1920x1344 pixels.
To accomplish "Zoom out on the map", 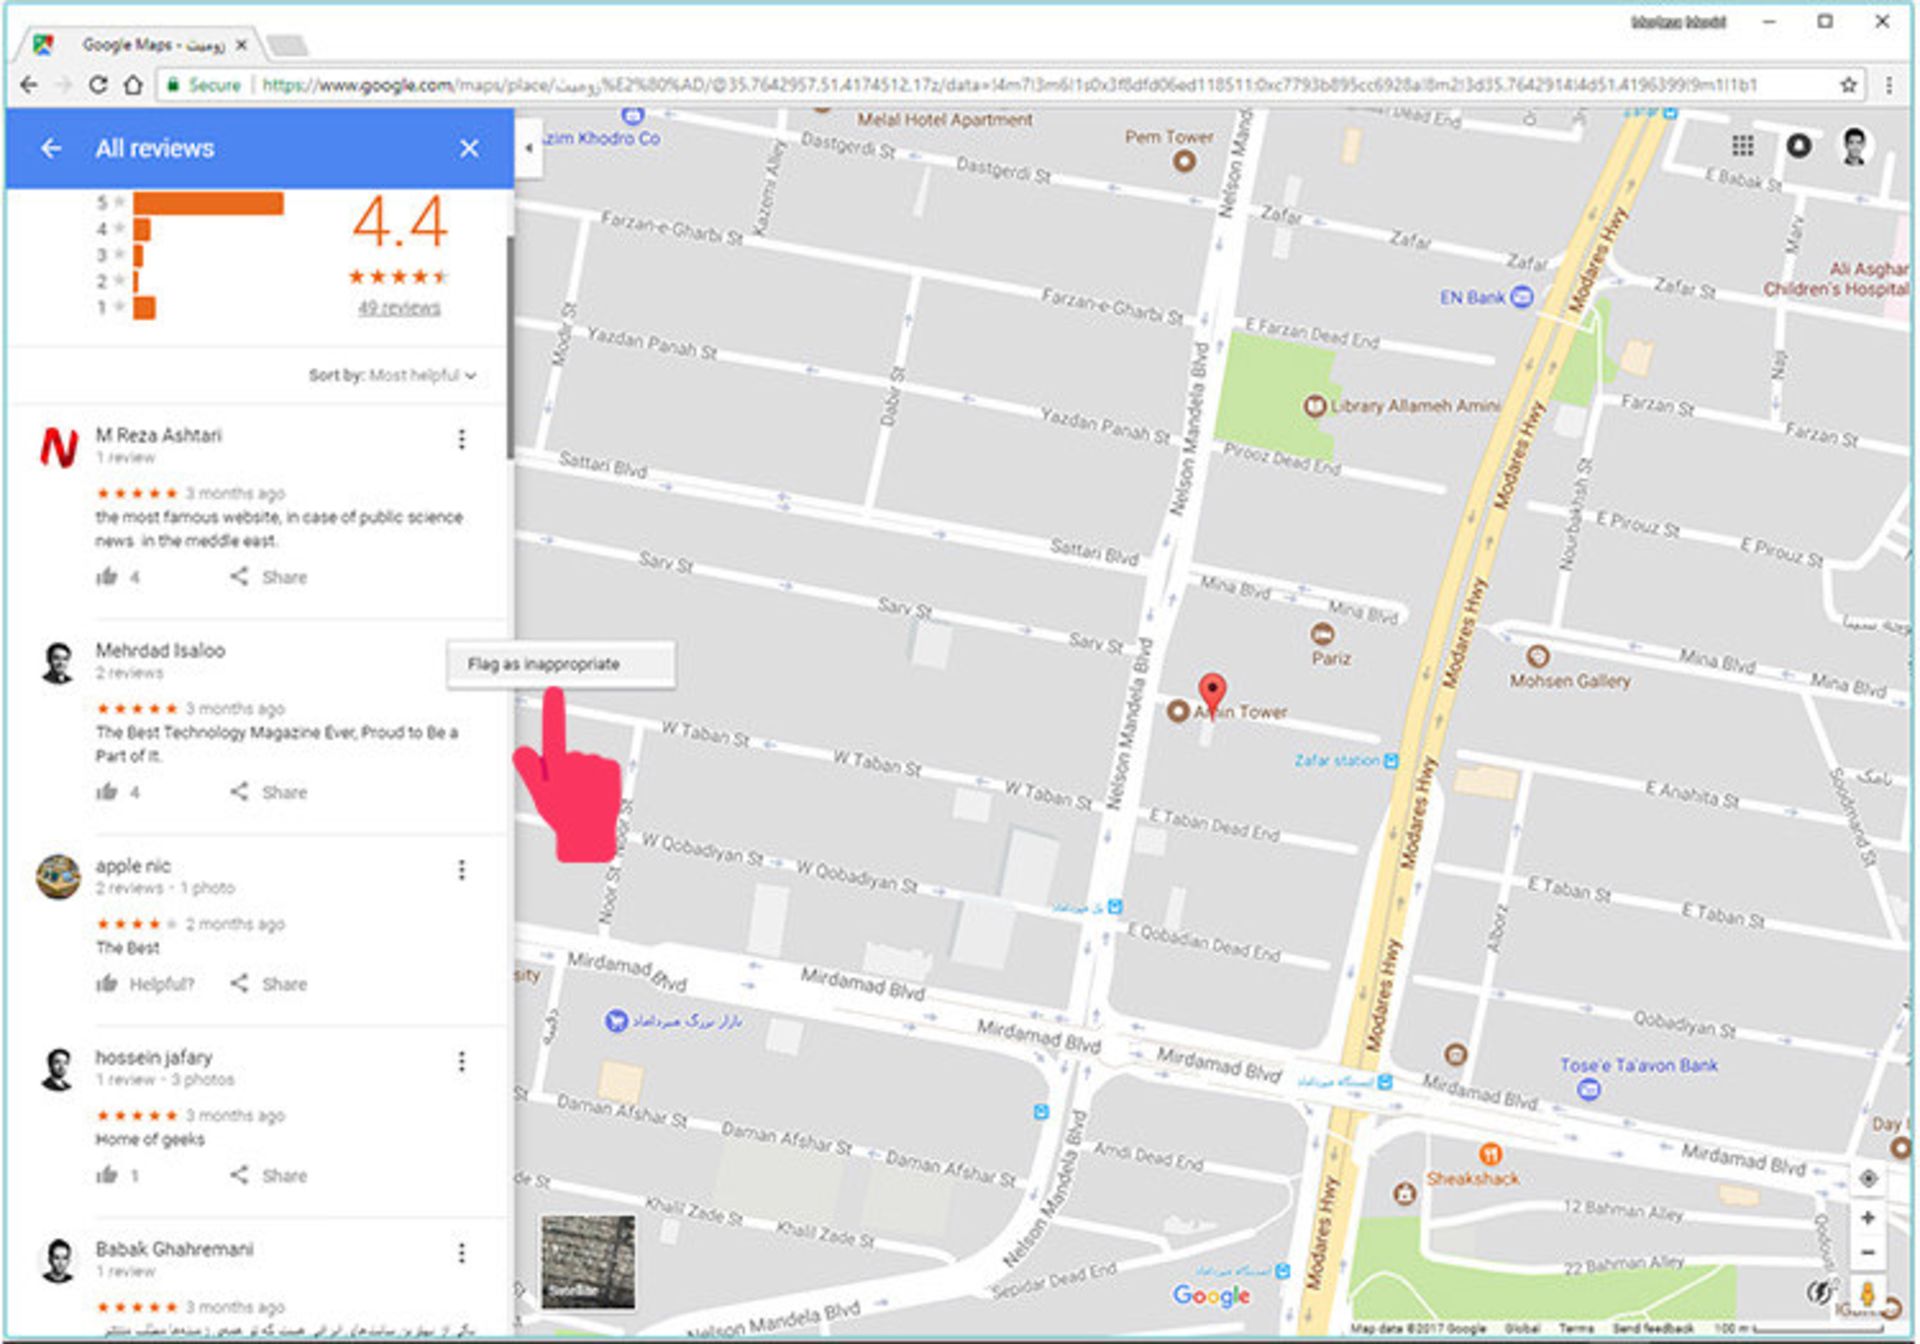I will click(1867, 1253).
